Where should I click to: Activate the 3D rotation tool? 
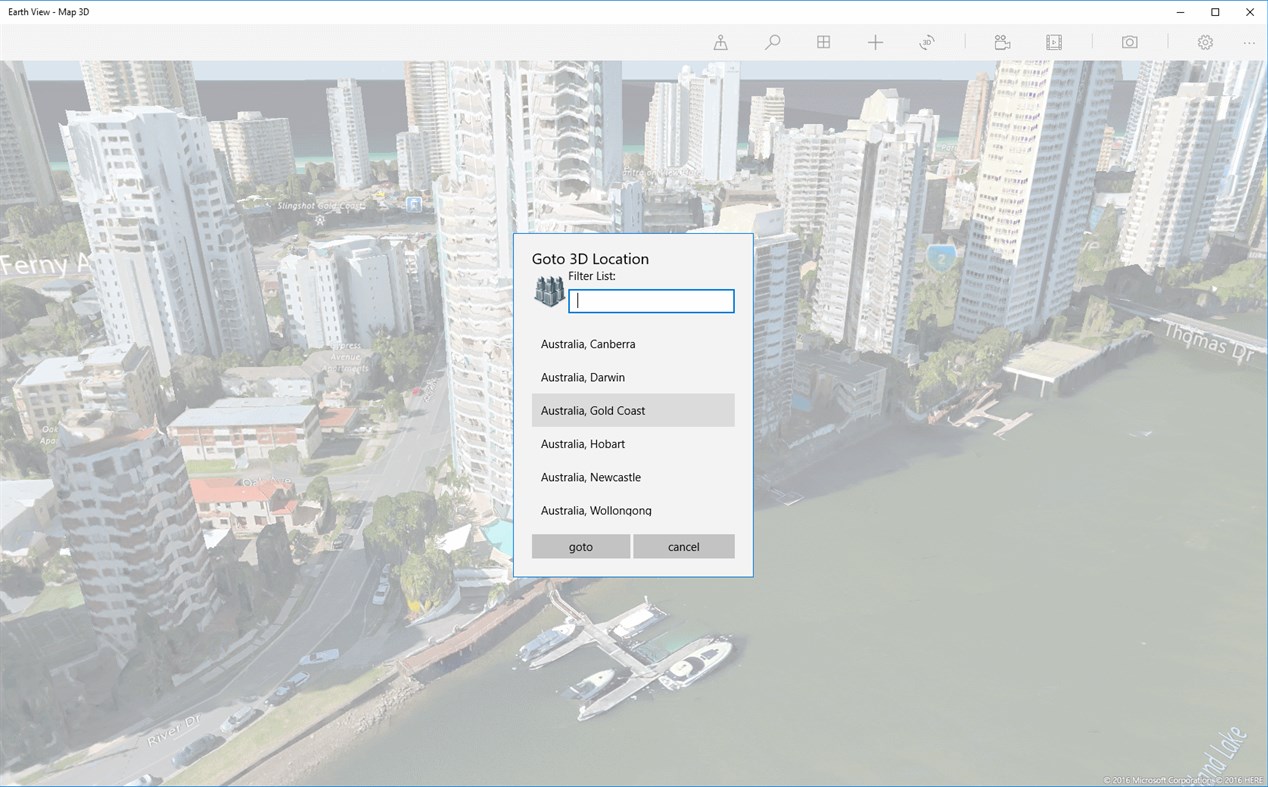coord(927,42)
